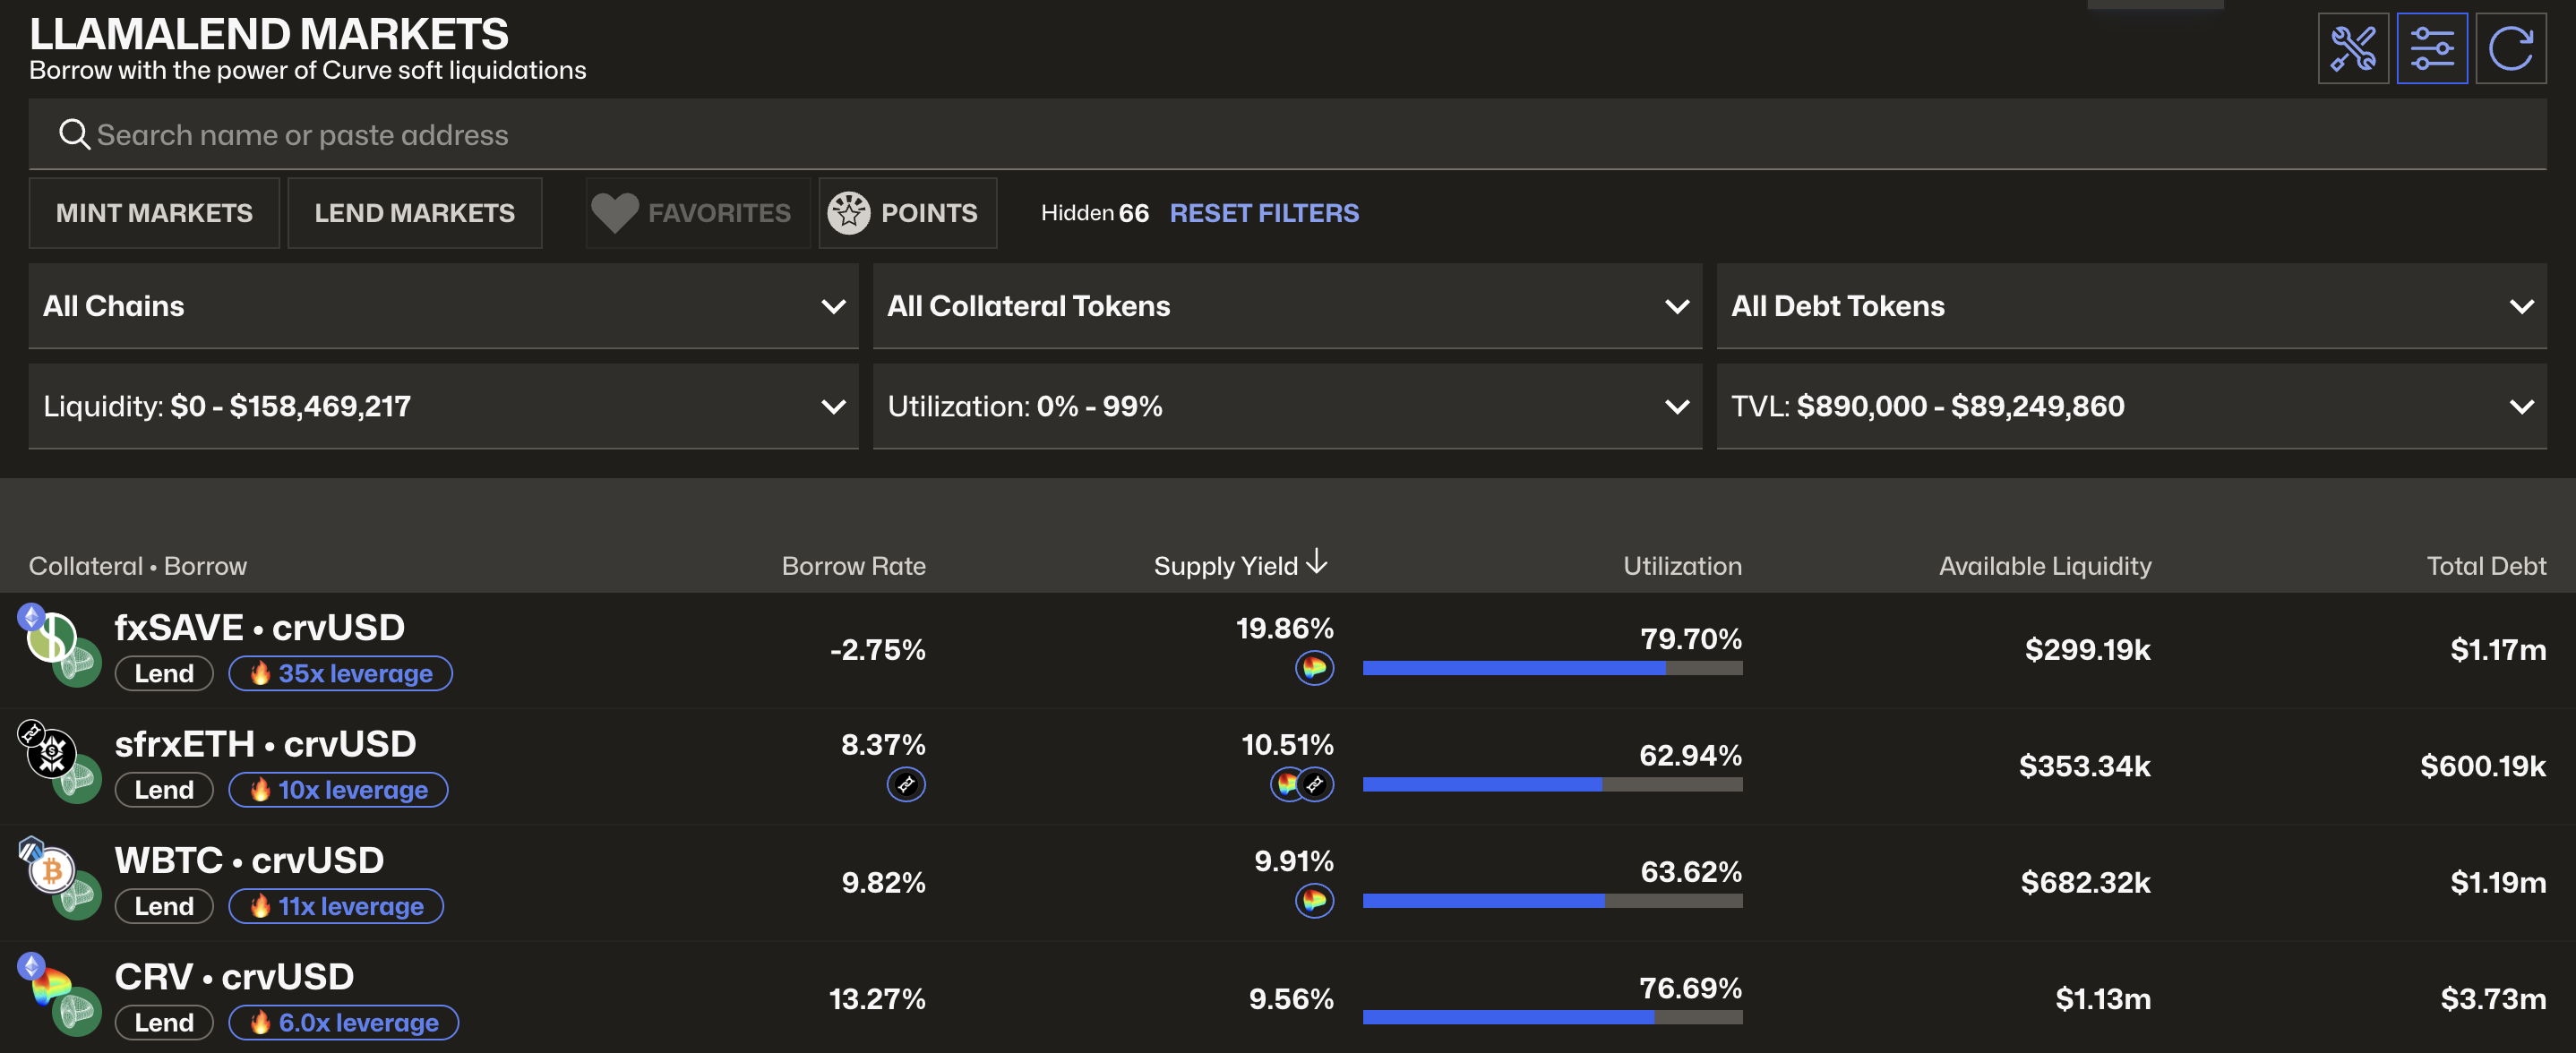This screenshot has width=2576, height=1053.
Task: Switch to the MINT MARKETS tab
Action: 154,212
